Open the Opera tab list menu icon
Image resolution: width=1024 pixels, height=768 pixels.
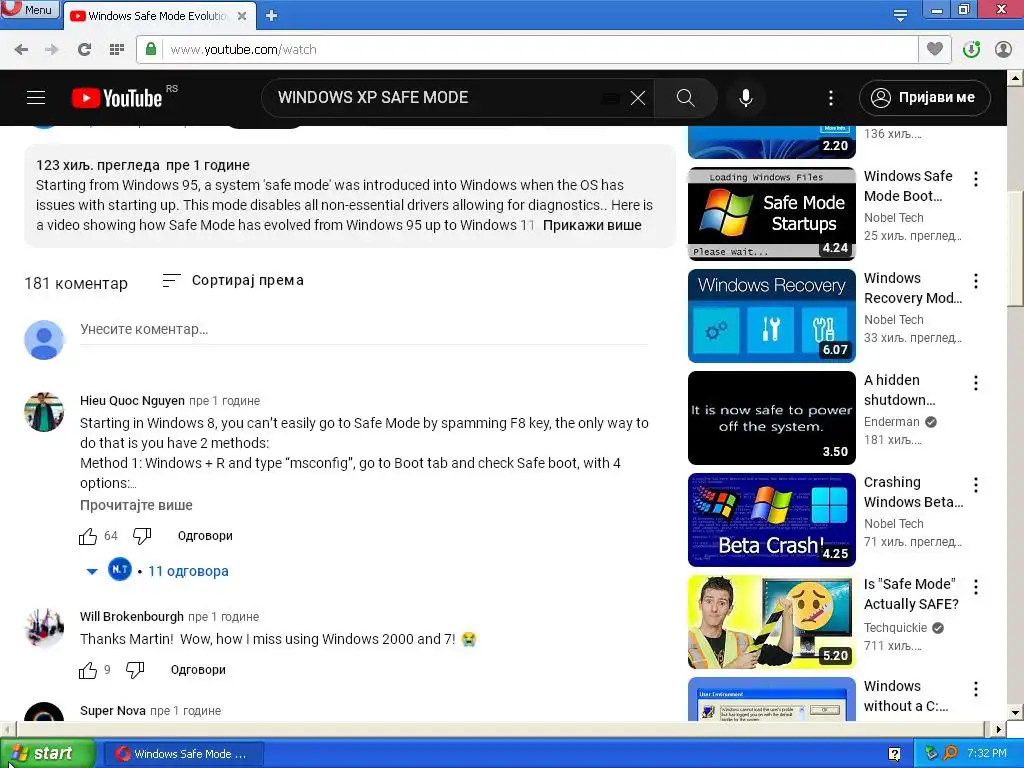[x=901, y=15]
